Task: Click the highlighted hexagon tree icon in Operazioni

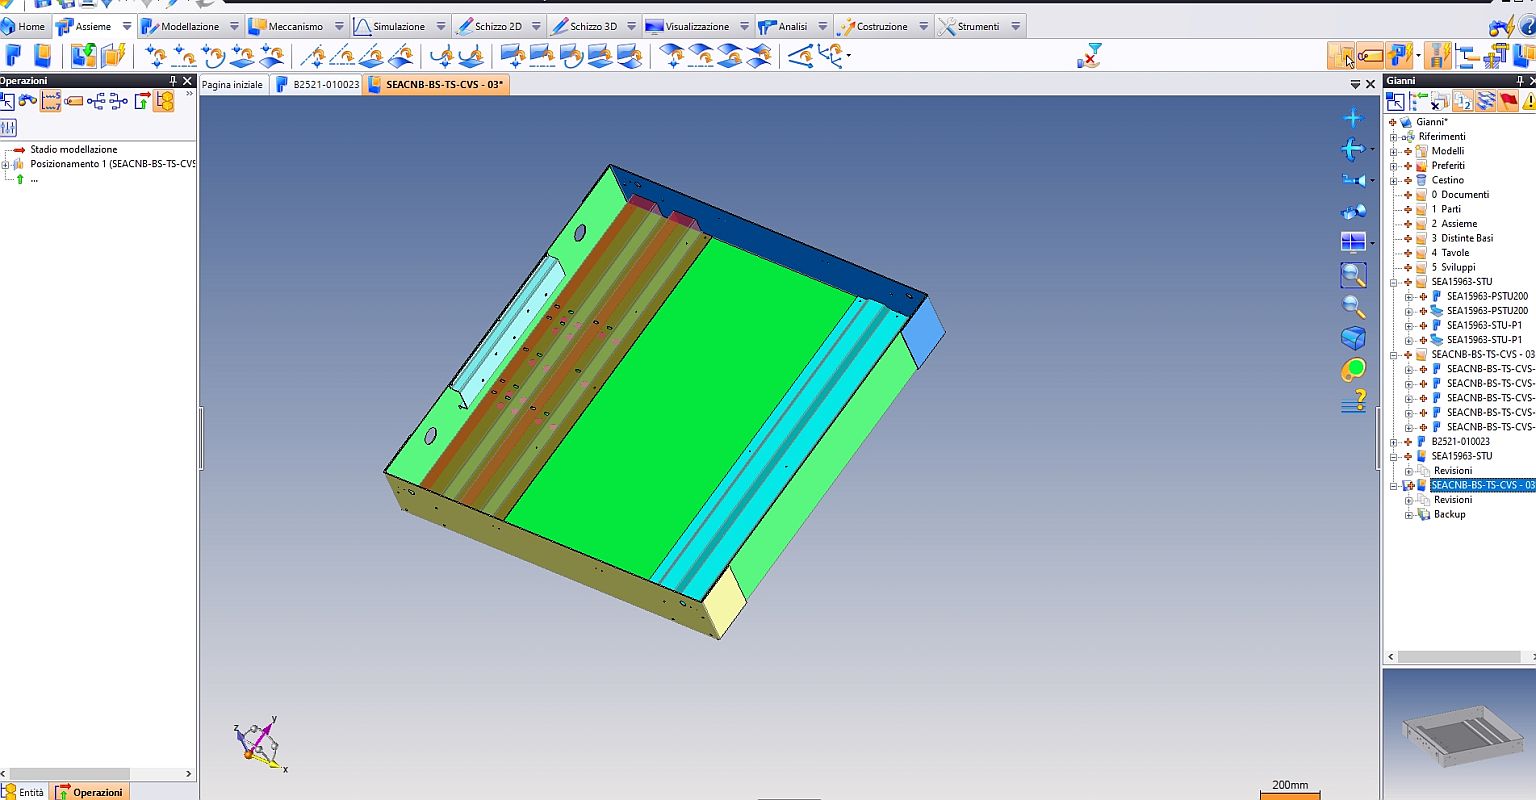Action: [x=165, y=101]
